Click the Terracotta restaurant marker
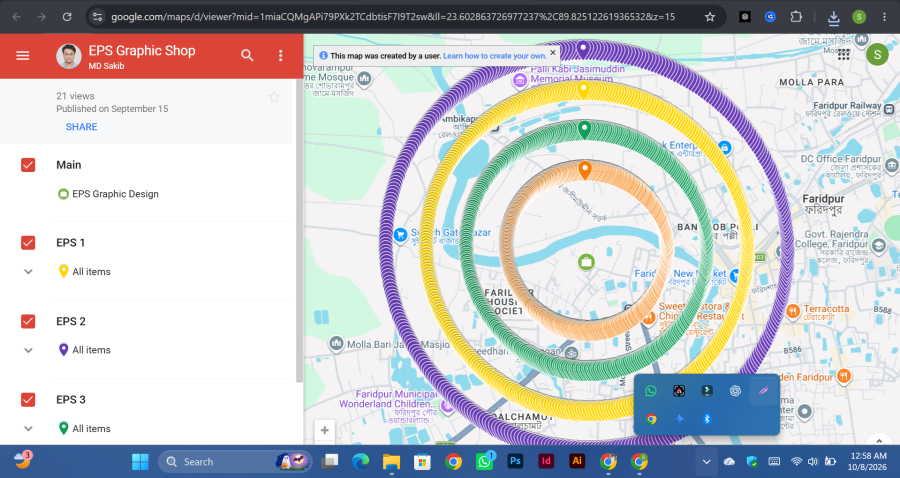 793,311
